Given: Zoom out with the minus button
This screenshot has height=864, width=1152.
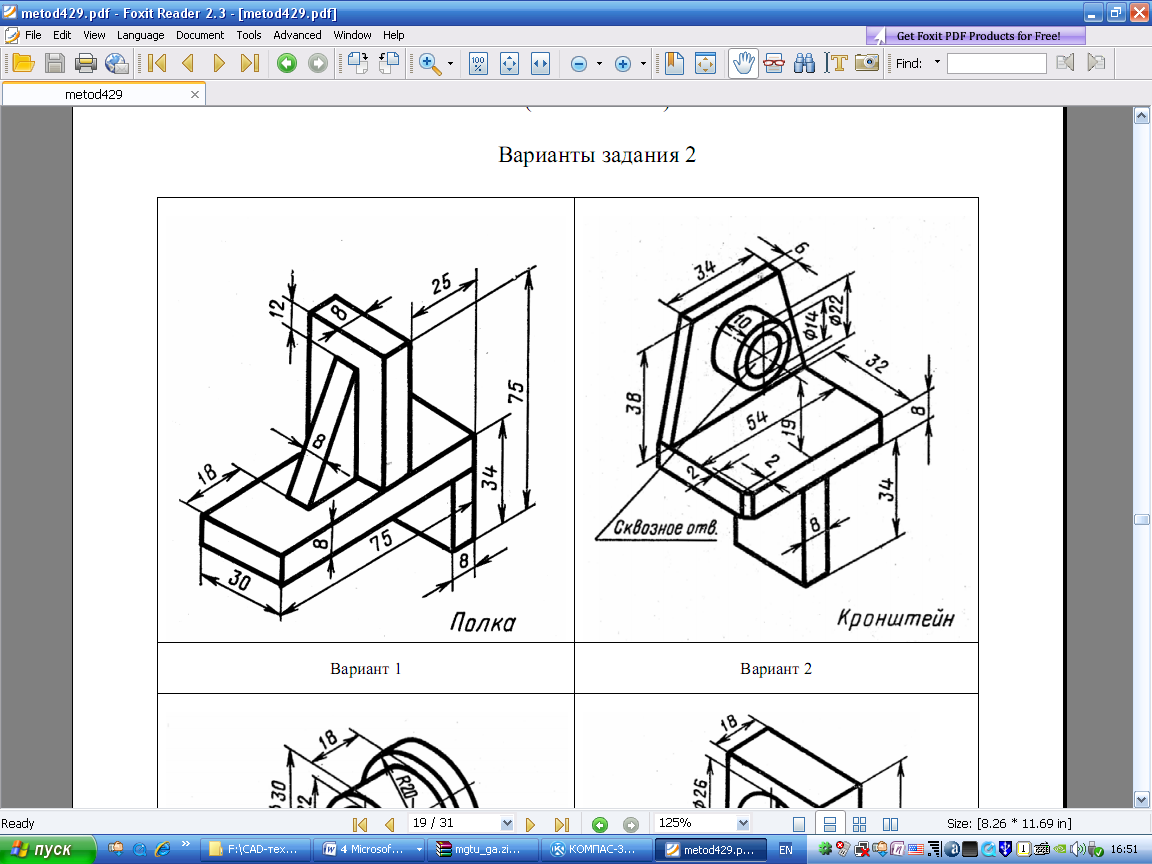Looking at the screenshot, I should point(579,64).
